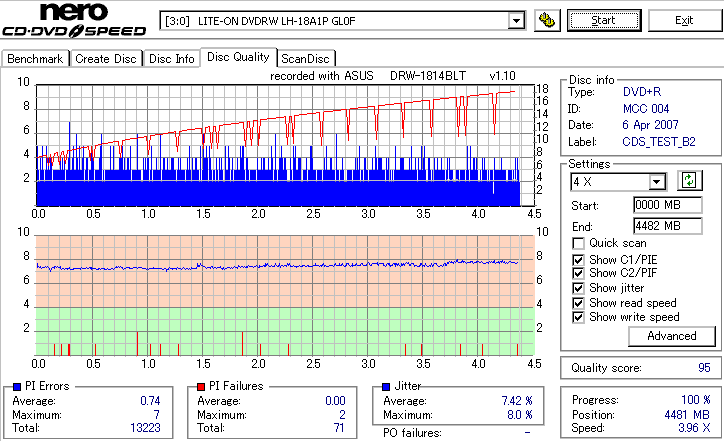Switch to the ScanDisc tab
724x441 pixels.
[305, 59]
